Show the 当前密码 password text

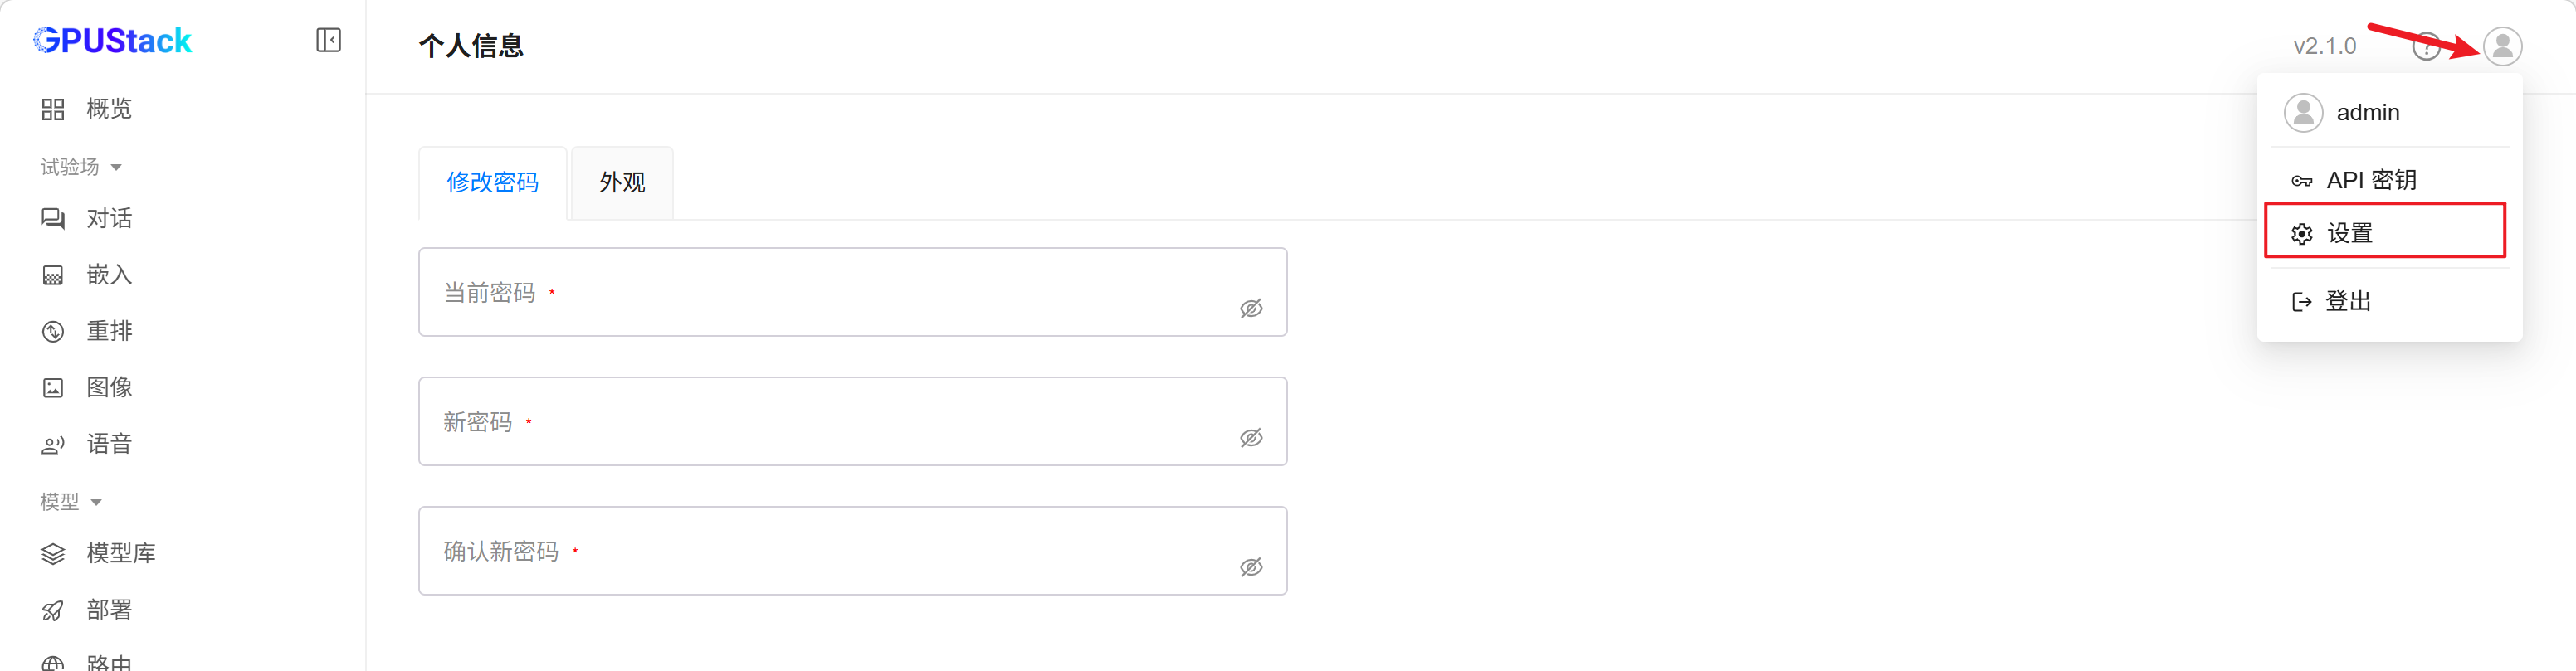1251,308
